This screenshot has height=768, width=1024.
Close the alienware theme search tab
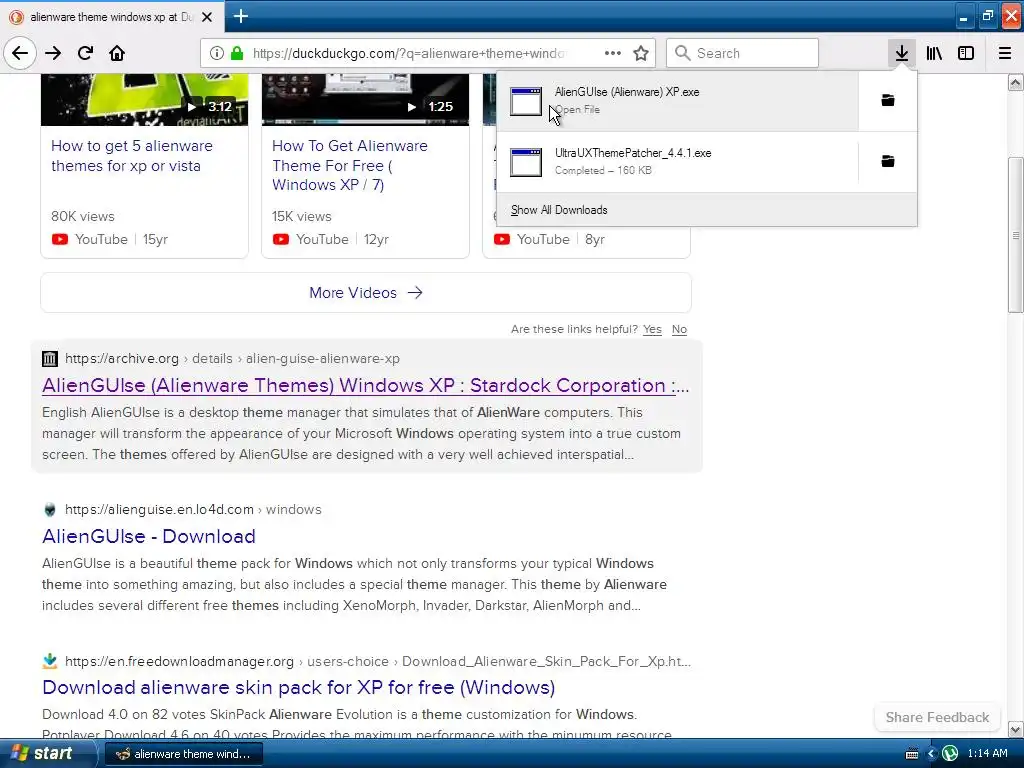[206, 17]
